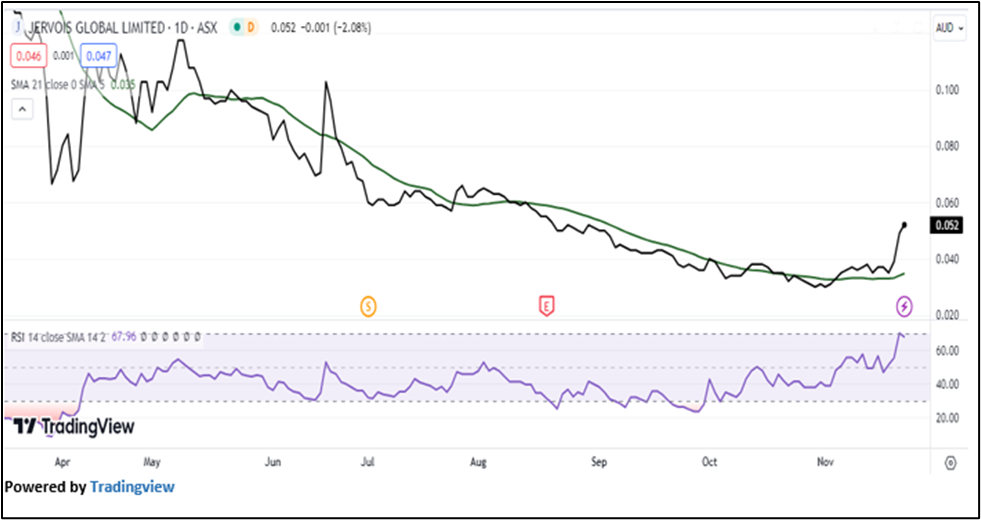Click the 0.060 price axis label
The height and width of the screenshot is (520, 981).
pos(945,203)
